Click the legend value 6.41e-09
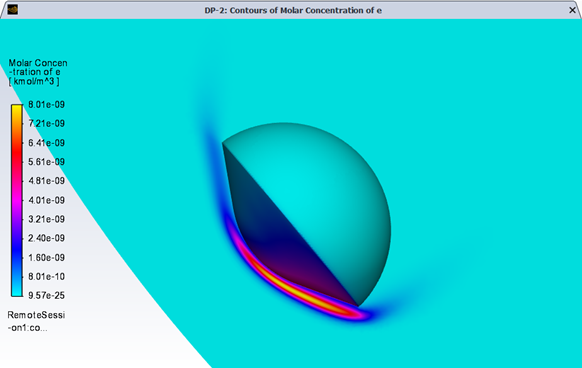This screenshot has height=368, width=582. (46, 143)
